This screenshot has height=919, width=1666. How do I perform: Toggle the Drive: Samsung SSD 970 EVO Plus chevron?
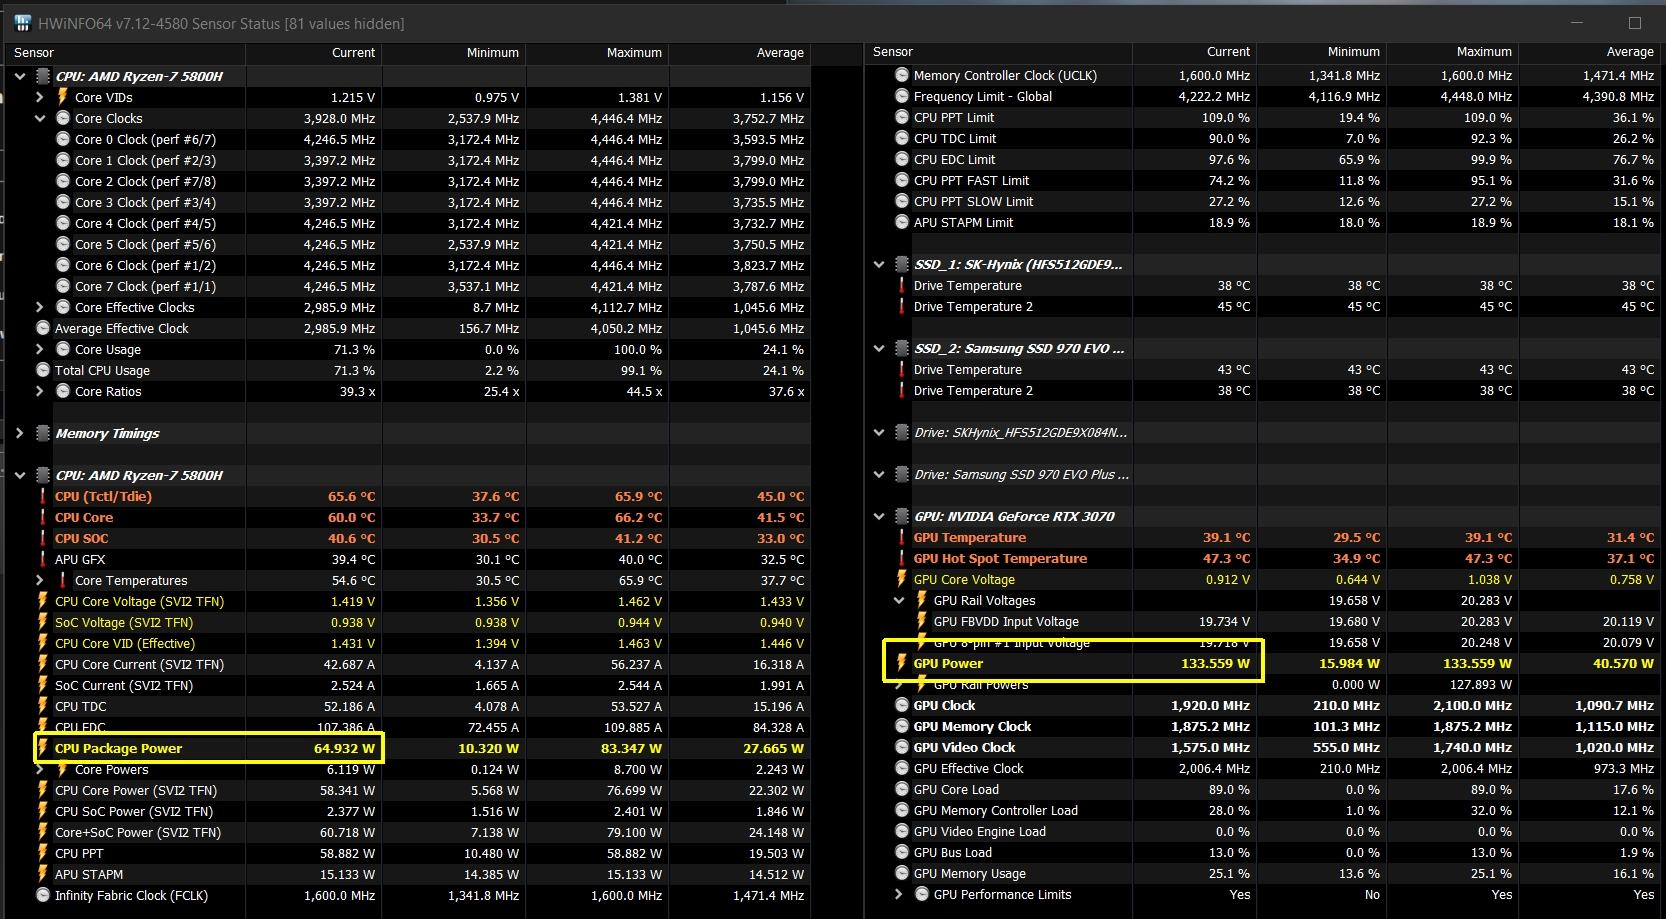coord(879,474)
